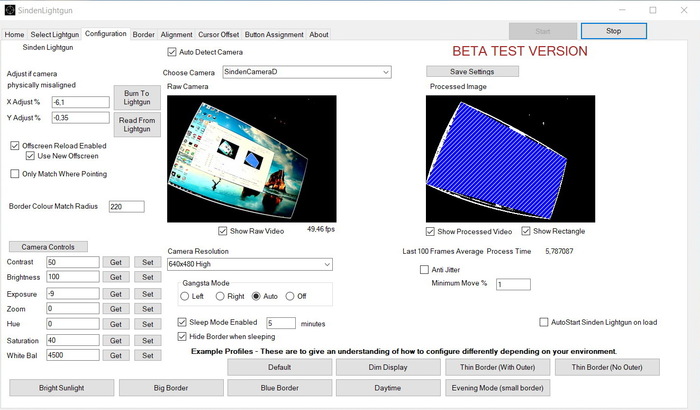Screen dimensions: 700x410
Task: Click Burn To Lightgun button
Action: (x=136, y=98)
